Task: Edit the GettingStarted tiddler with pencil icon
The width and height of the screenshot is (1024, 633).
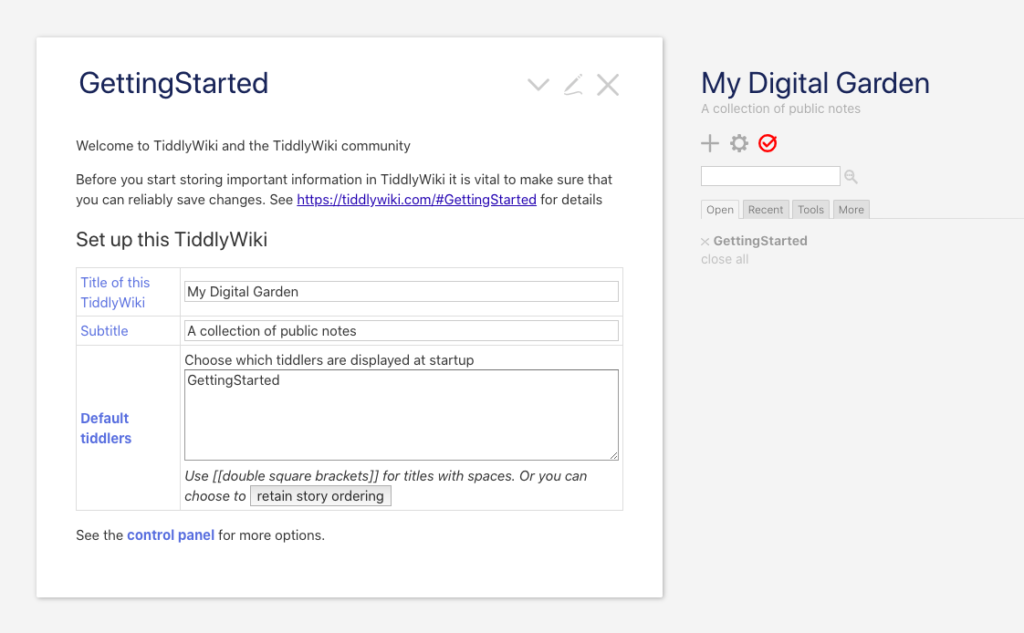Action: coord(573,85)
